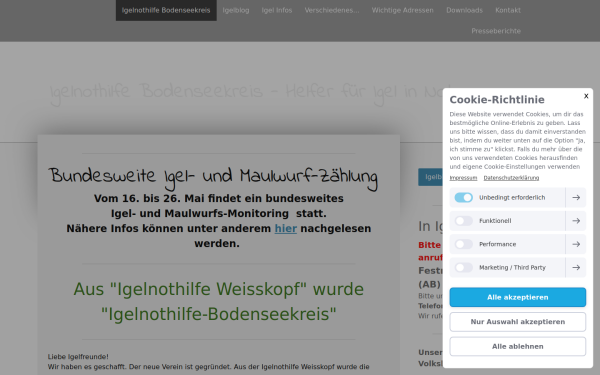This screenshot has width=600, height=375.
Task: Open Igel Infos menu
Action: 277,10
